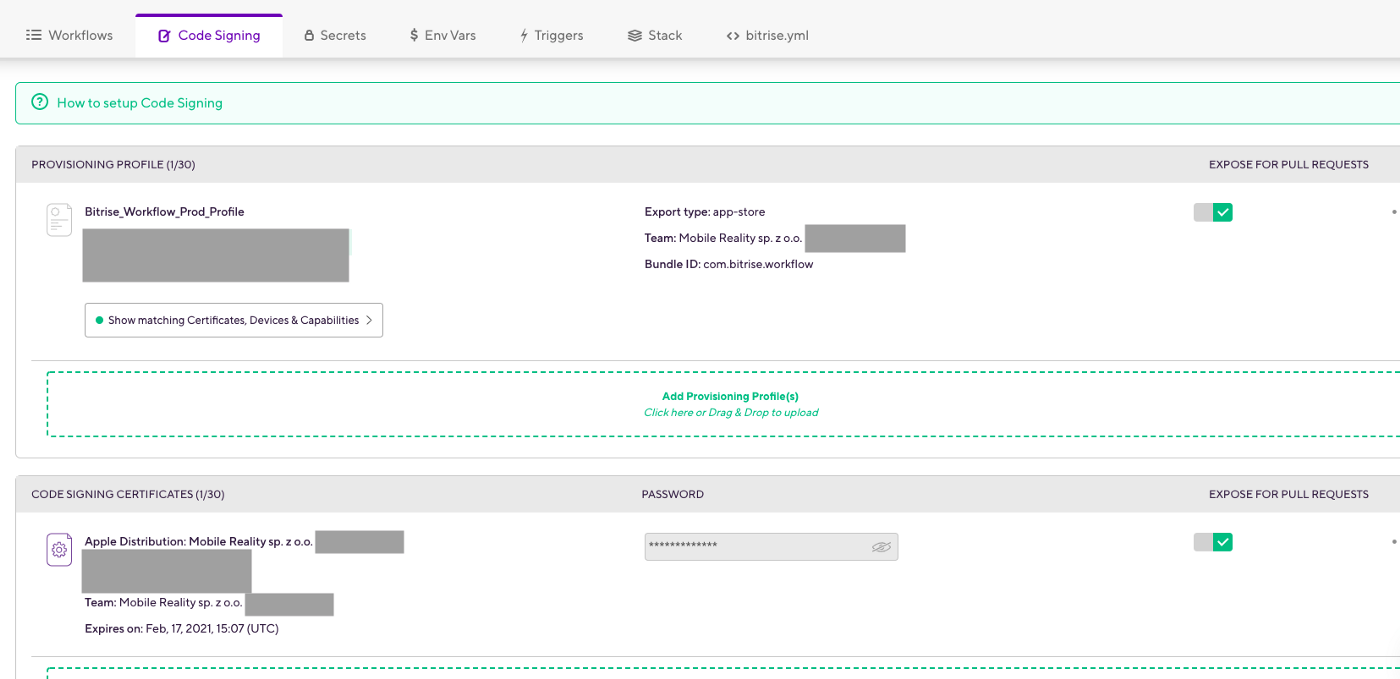The image size is (1400, 679).
Task: Click Bundle ID com.bitrise.workflow text
Action: (x=729, y=264)
